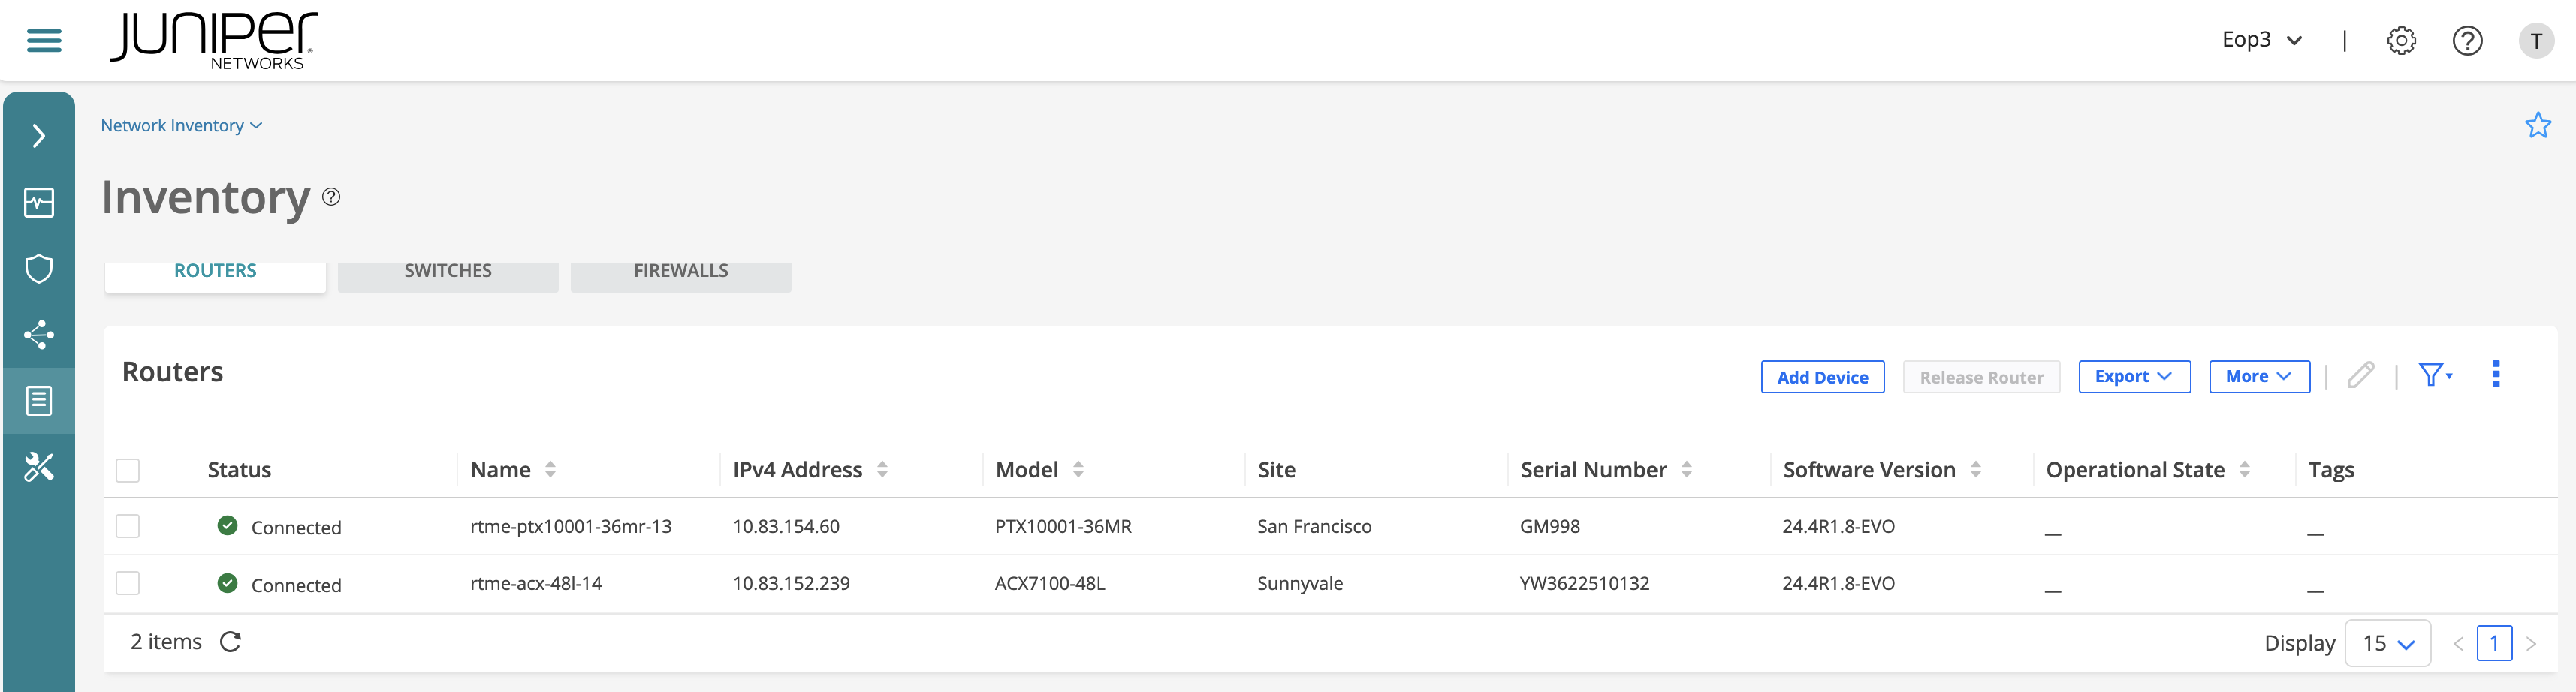
Task: Click the shield icon in sidebar
Action: click(x=39, y=269)
